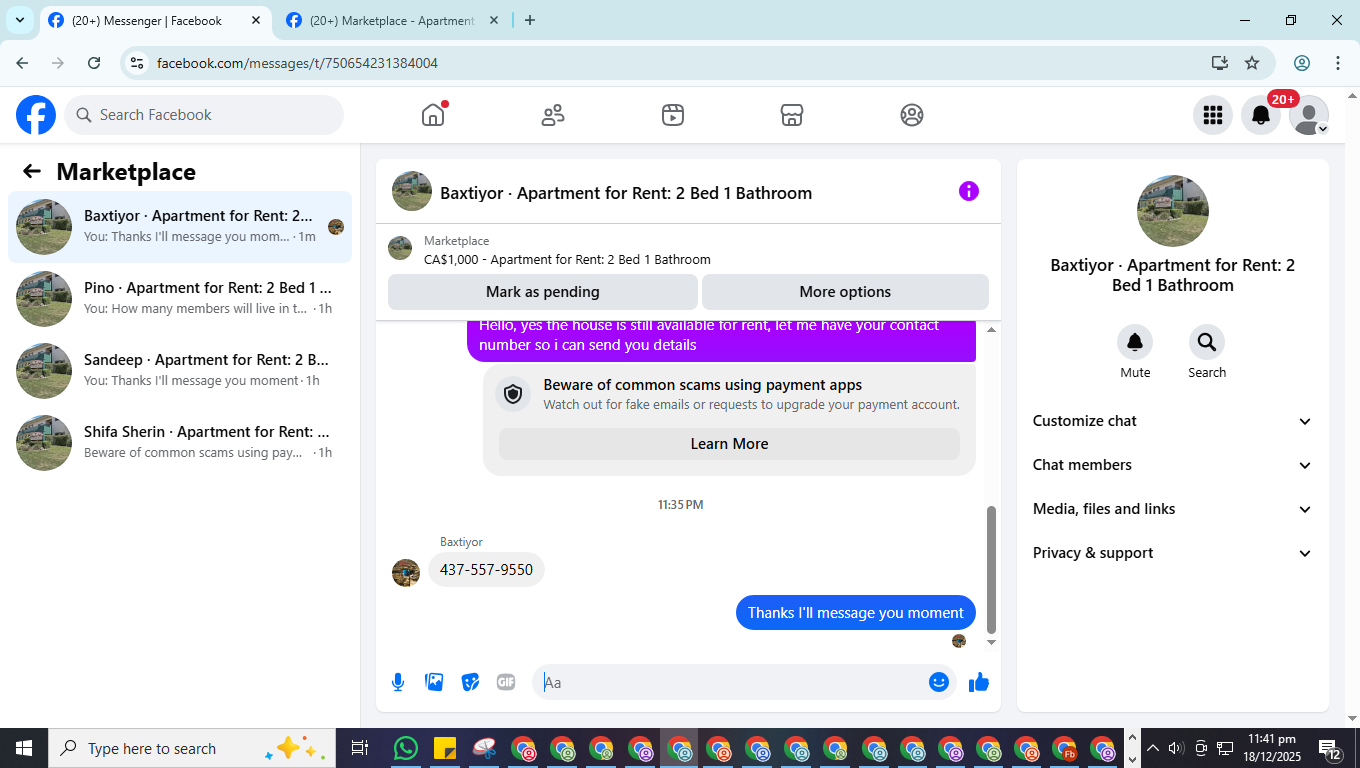Image resolution: width=1360 pixels, height=768 pixels.
Task: Send a thumbs-up like
Action: [x=979, y=682]
